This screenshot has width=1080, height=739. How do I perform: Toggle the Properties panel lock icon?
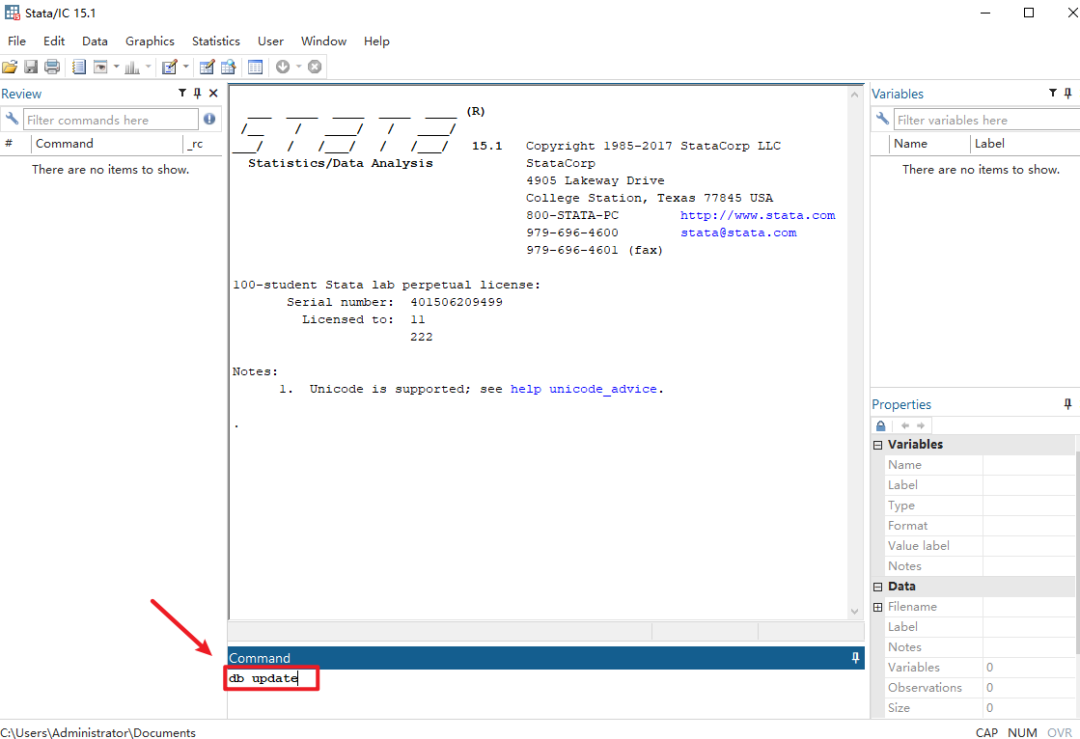tap(881, 426)
